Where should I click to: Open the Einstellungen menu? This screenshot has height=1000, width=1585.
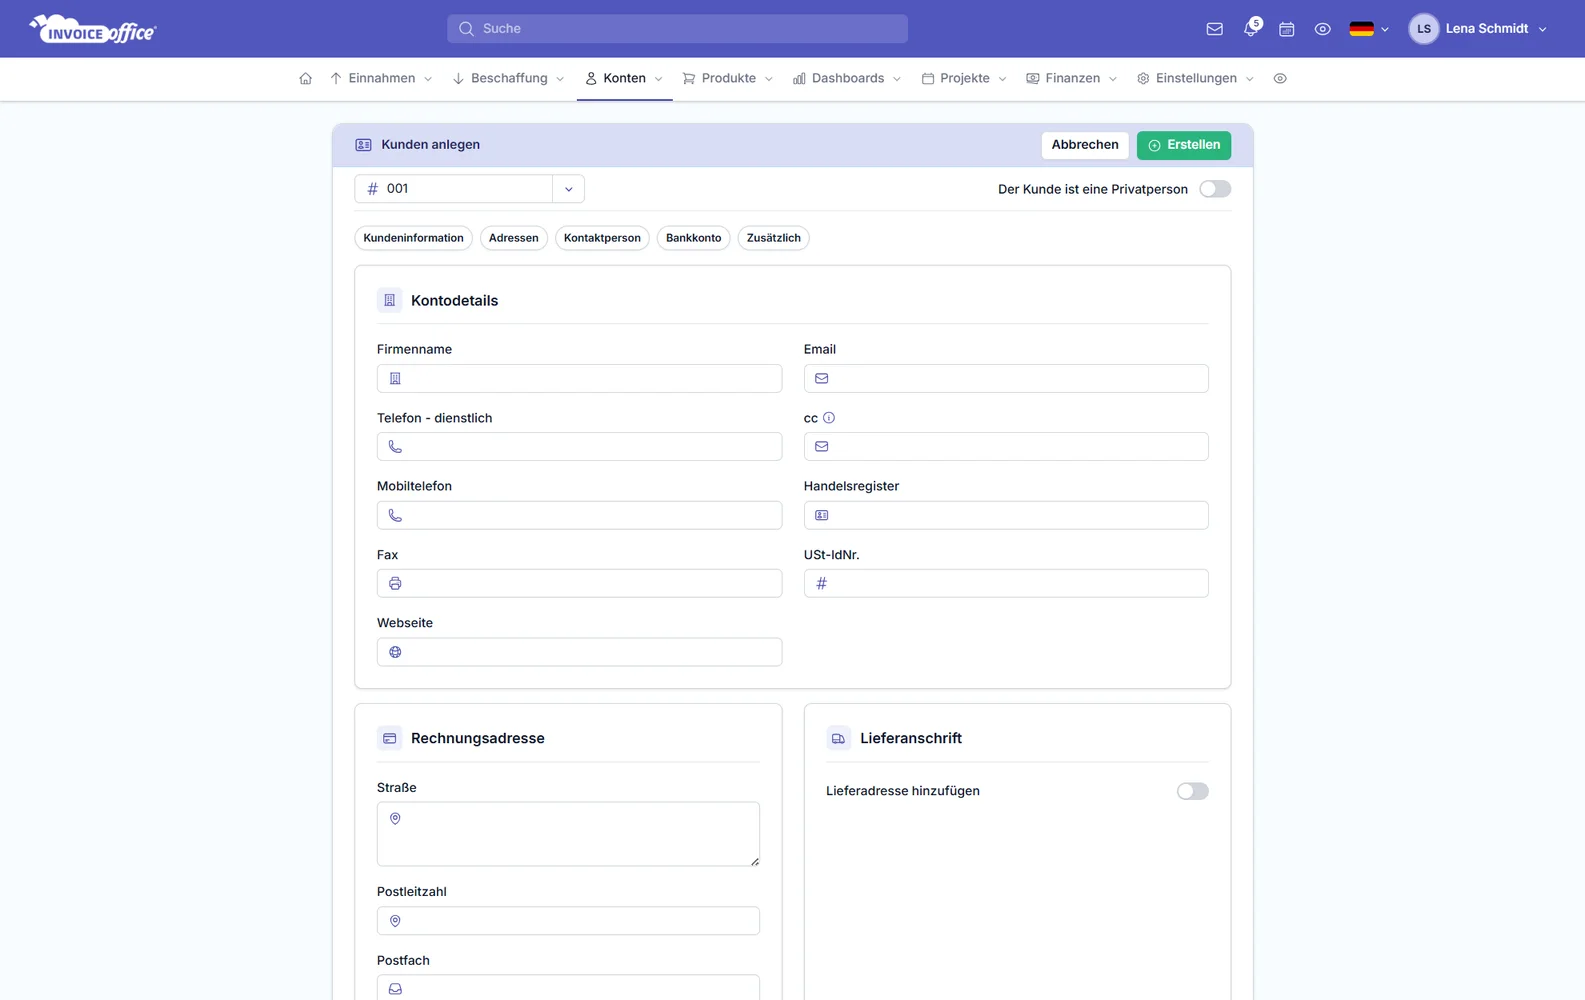point(1196,78)
